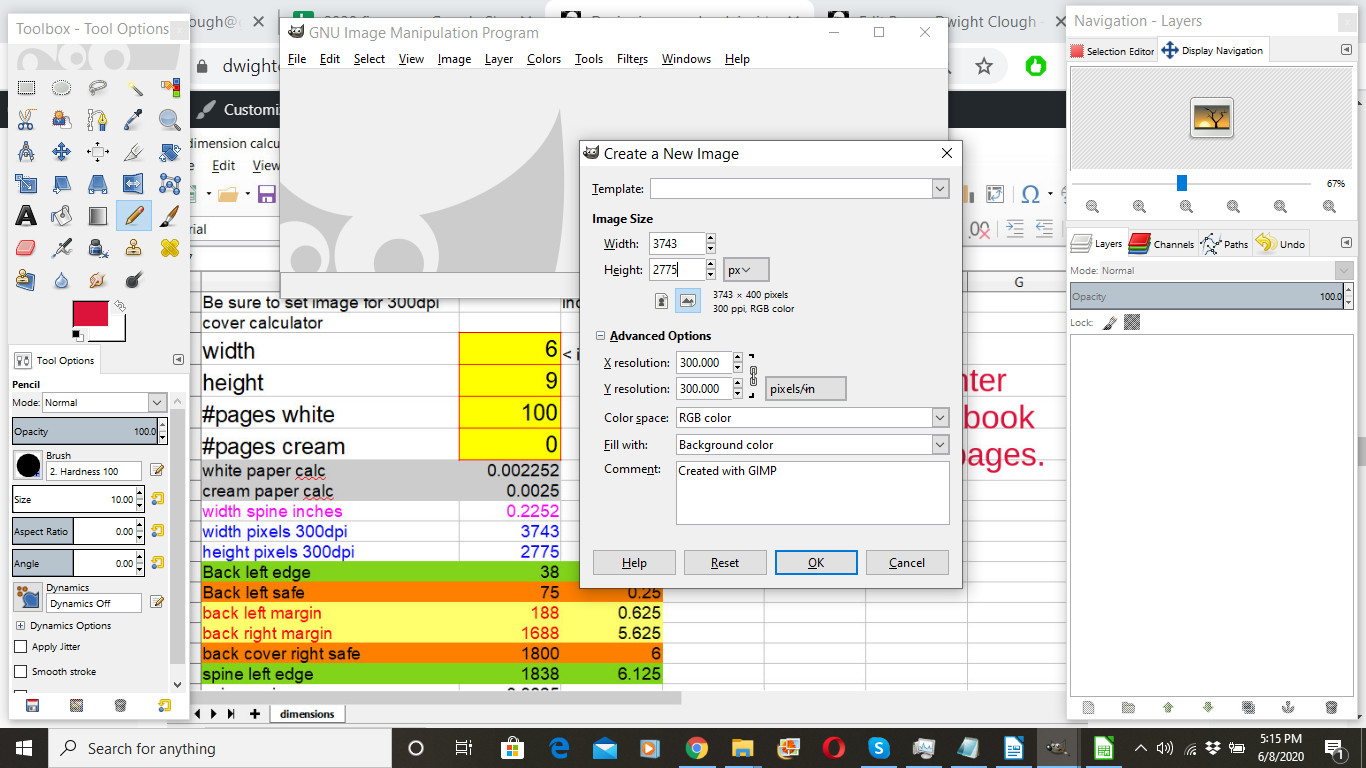Pick the Fuzzy Select magic wand tool
Viewport: 1366px width, 768px height.
[134, 88]
